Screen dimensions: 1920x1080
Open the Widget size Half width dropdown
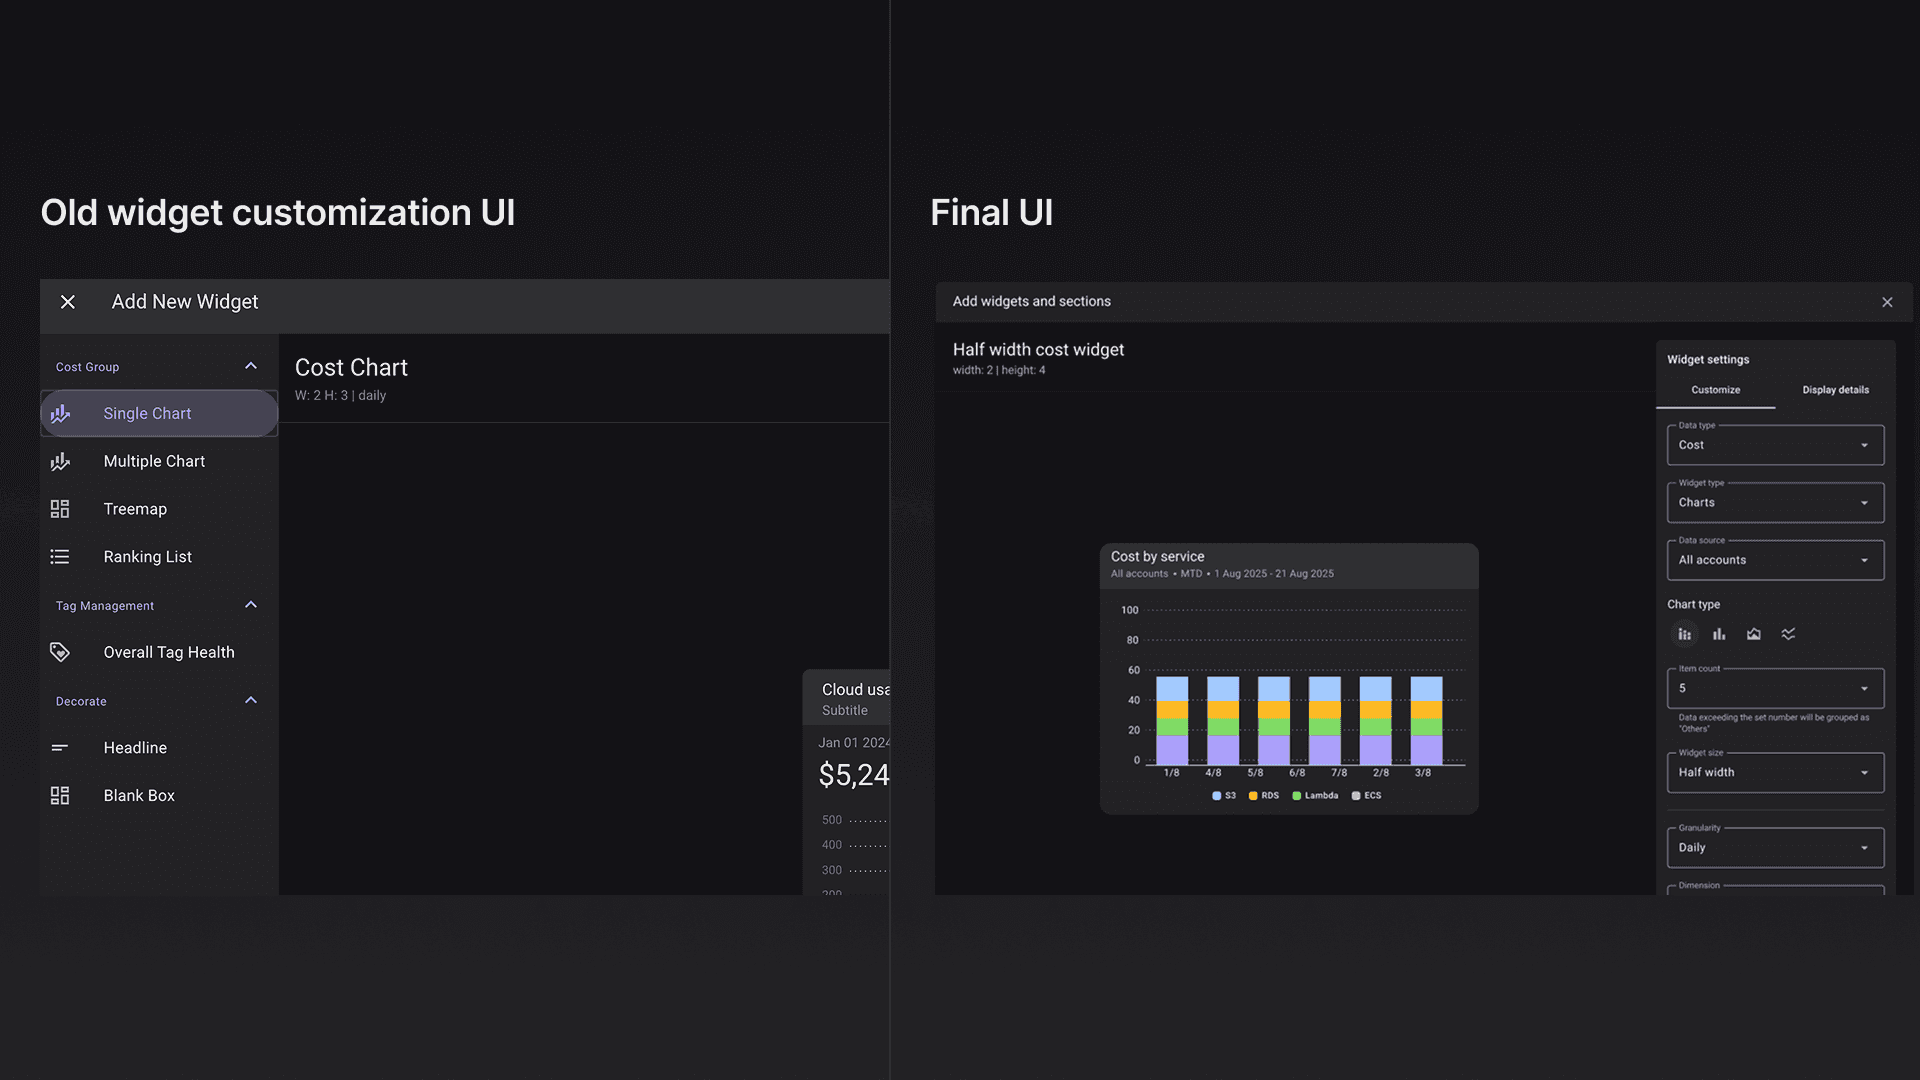1775,773
